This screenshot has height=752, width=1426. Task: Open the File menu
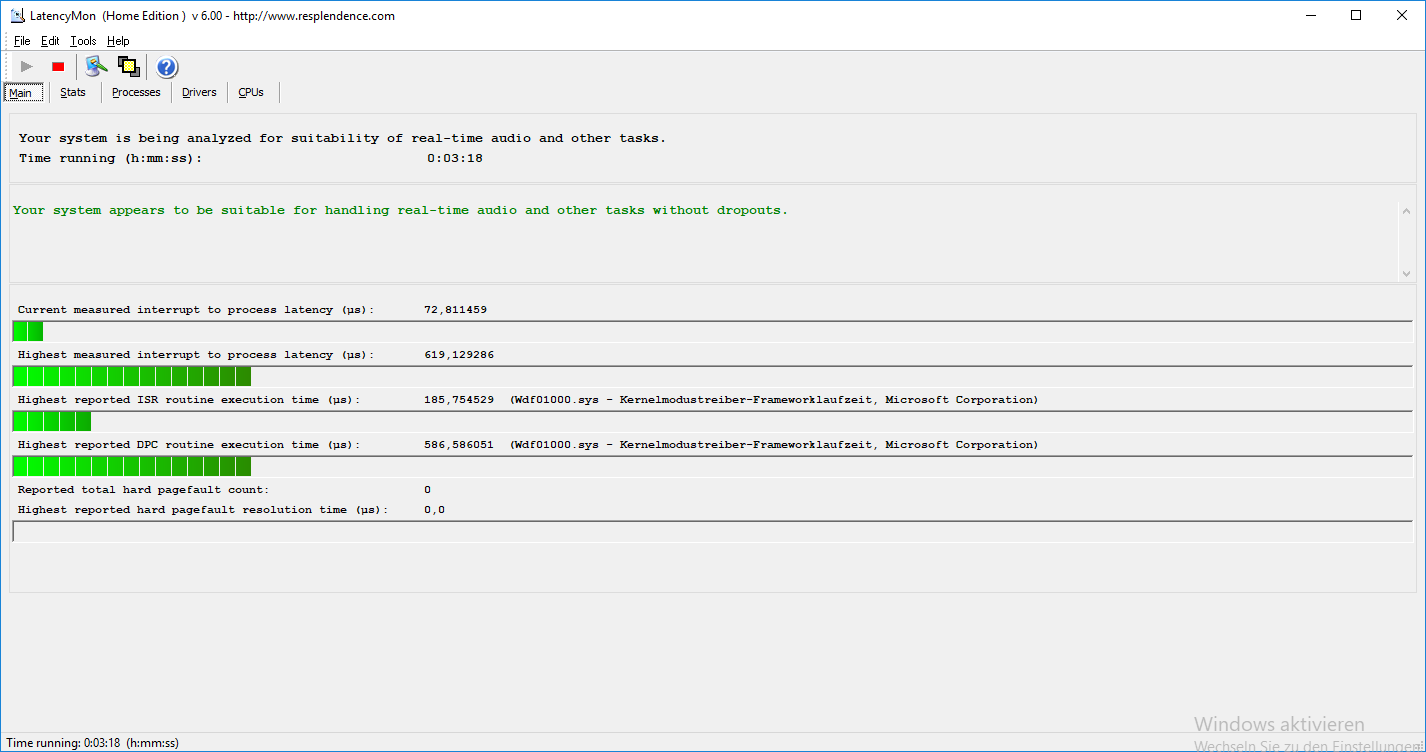[x=22, y=41]
